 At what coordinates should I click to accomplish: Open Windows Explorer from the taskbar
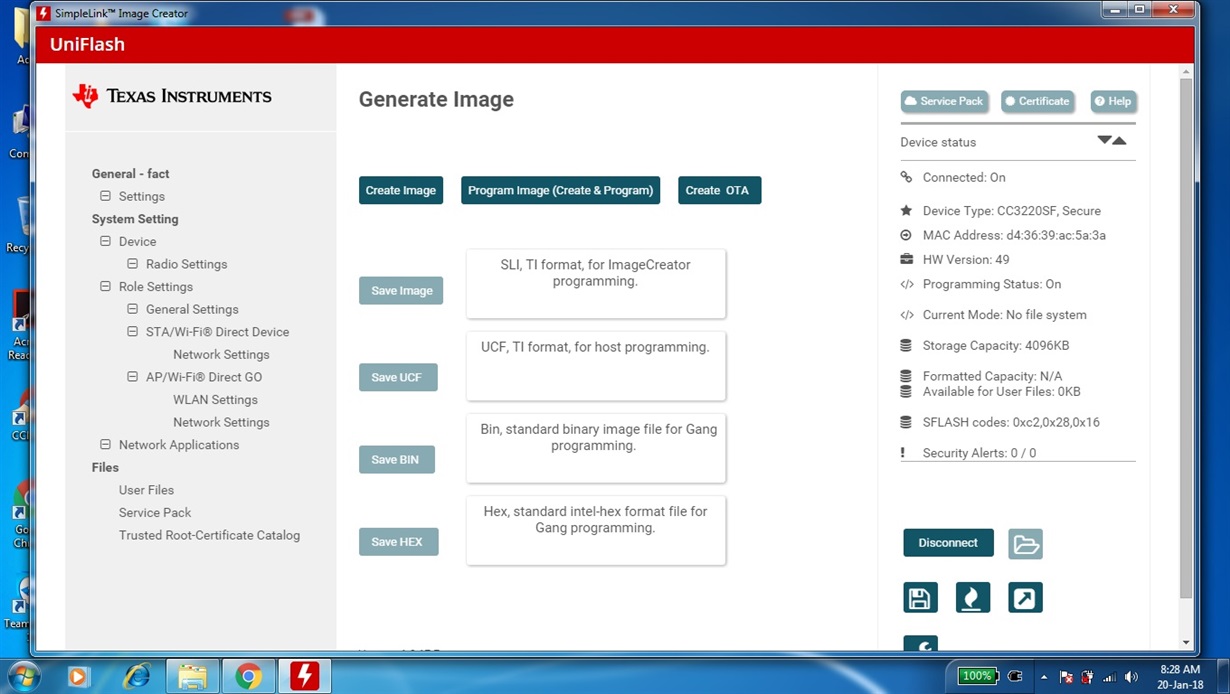coord(192,677)
